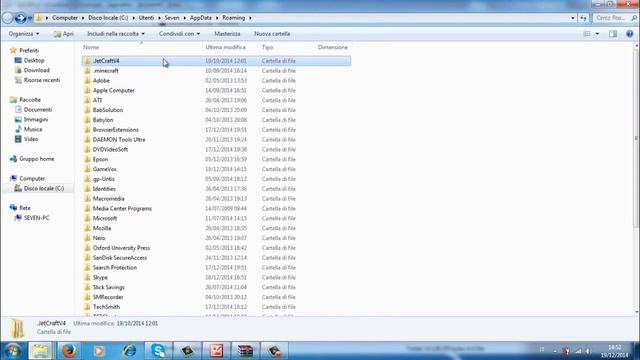Select the DAEMON Tools Ultra folder icon
The width and height of the screenshot is (640, 360).
pyautogui.click(x=87, y=140)
